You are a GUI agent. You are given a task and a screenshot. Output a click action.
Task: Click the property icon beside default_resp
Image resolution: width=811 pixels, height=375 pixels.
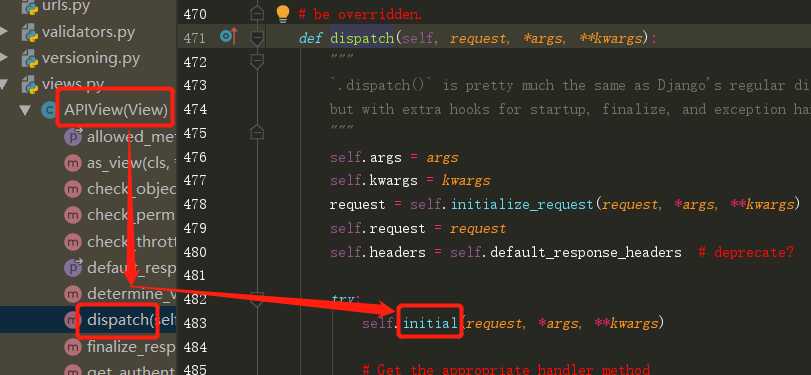[x=72, y=267]
